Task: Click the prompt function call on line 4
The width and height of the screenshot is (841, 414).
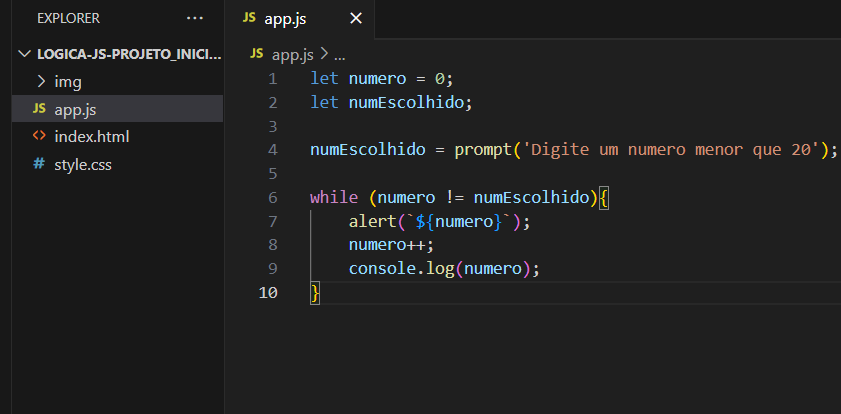Action: coord(483,150)
